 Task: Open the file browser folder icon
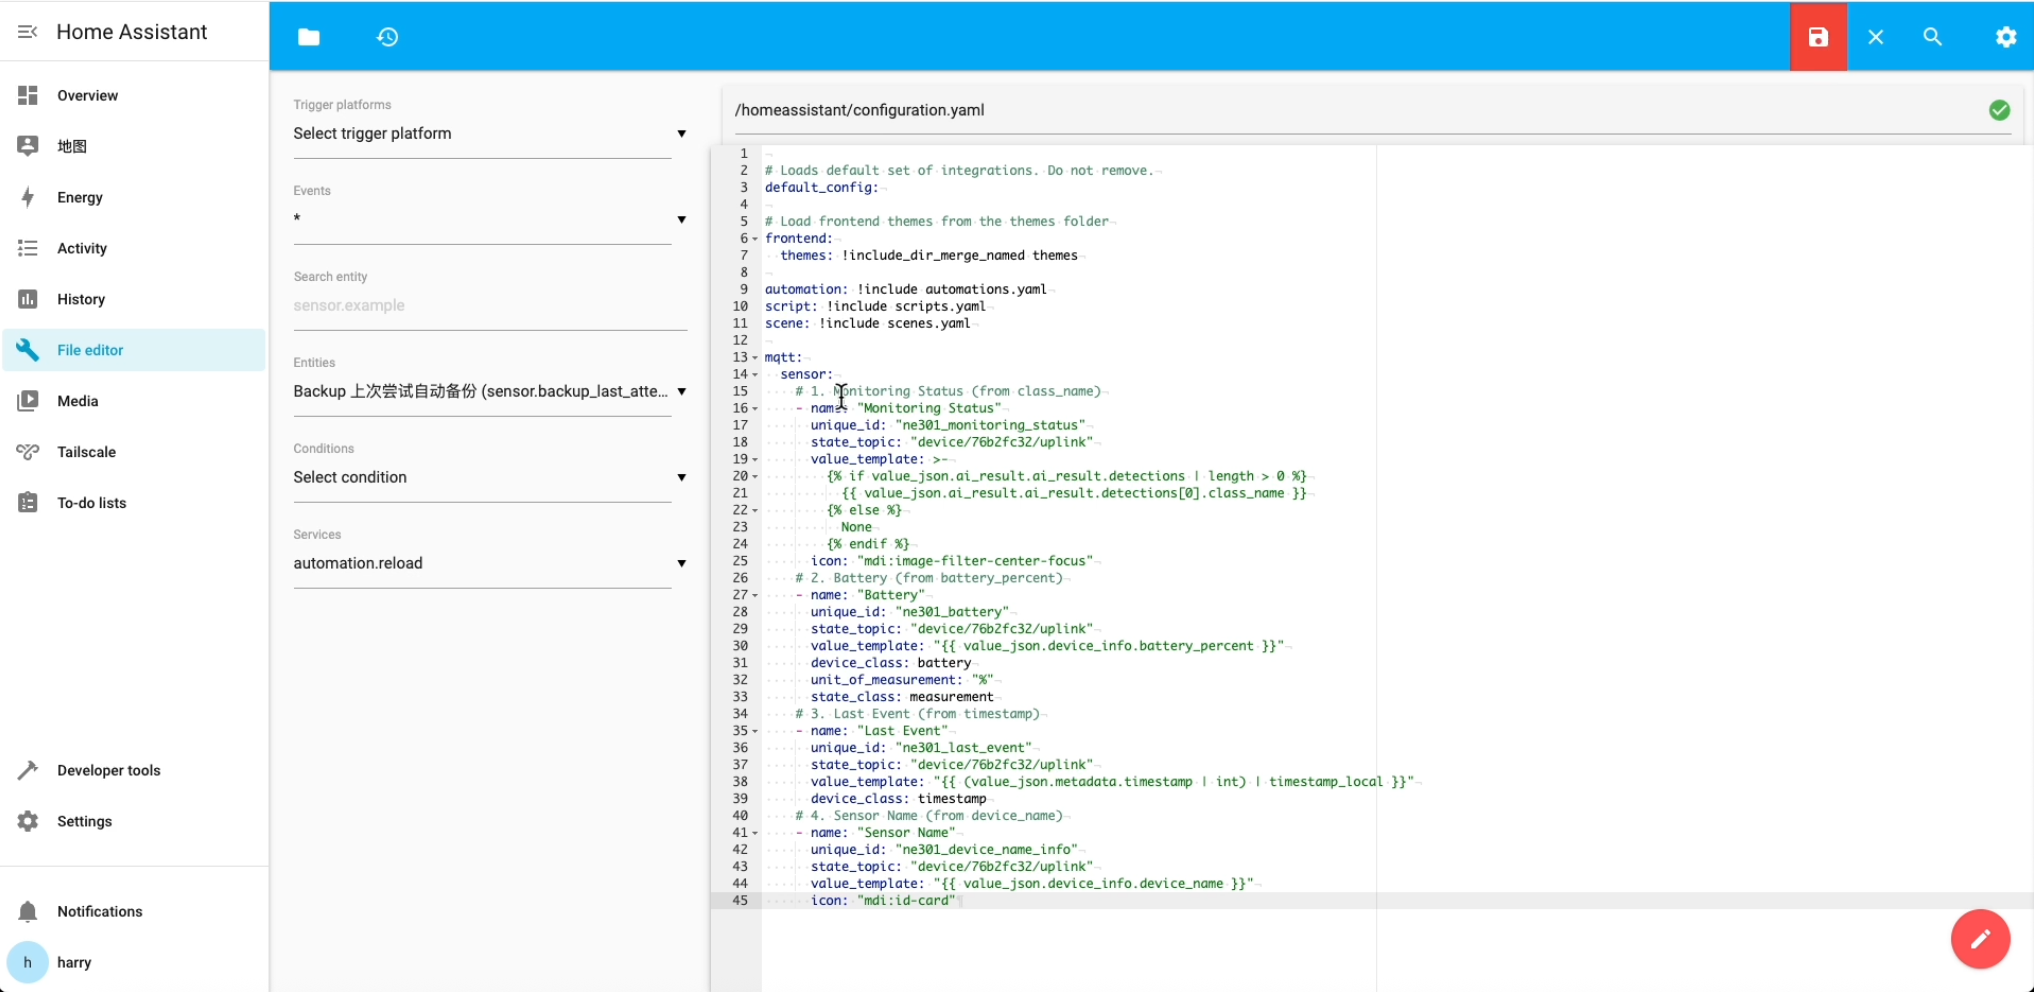pyautogui.click(x=309, y=37)
